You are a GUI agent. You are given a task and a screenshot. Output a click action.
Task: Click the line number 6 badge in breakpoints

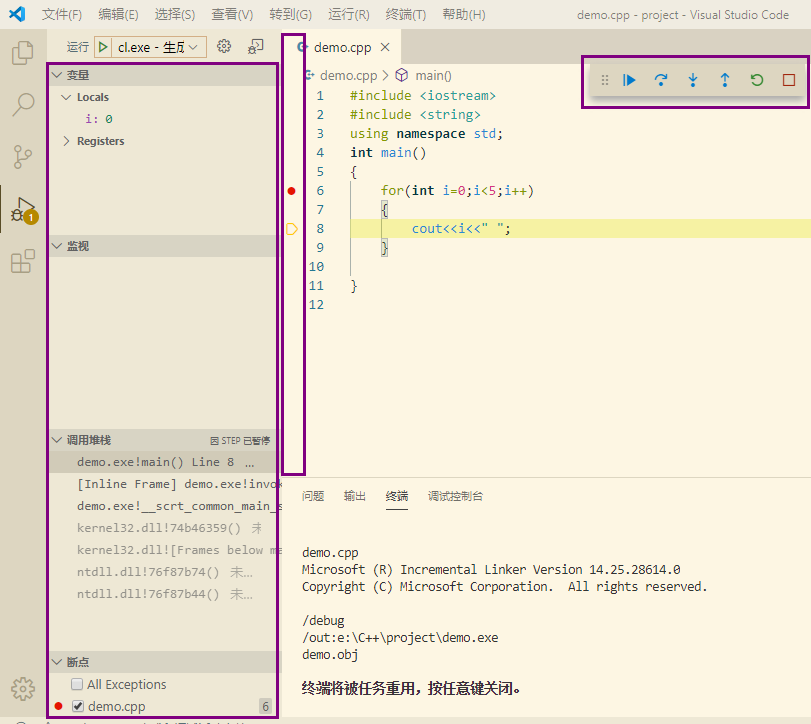(265, 706)
